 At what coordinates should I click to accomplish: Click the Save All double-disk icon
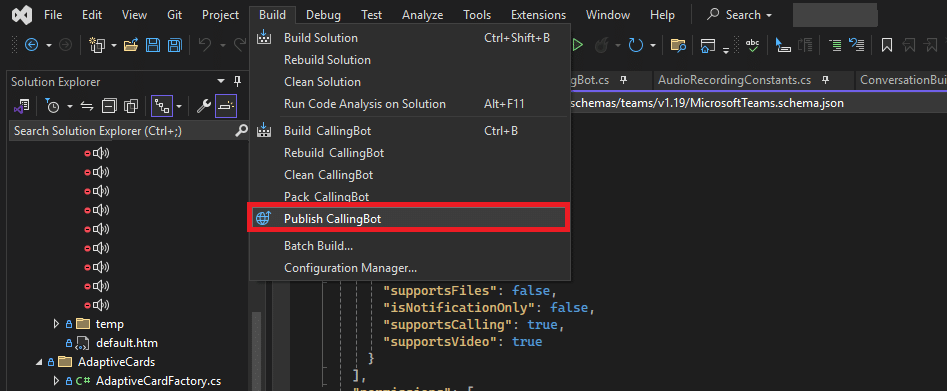point(175,45)
